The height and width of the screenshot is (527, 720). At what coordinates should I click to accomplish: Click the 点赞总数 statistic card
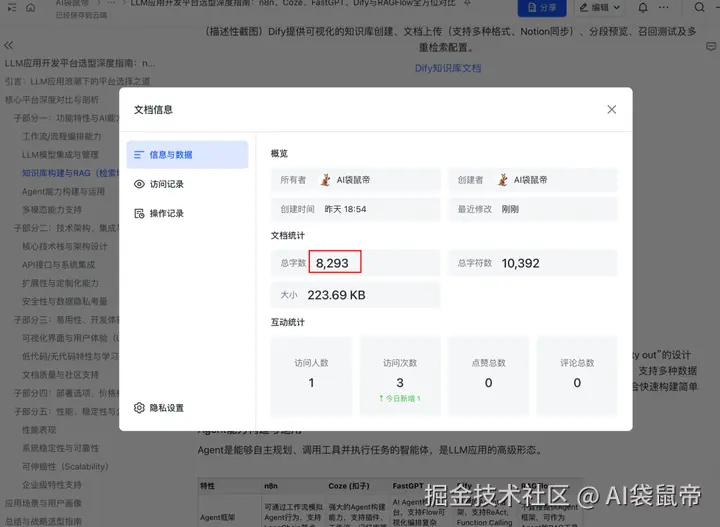click(x=489, y=376)
